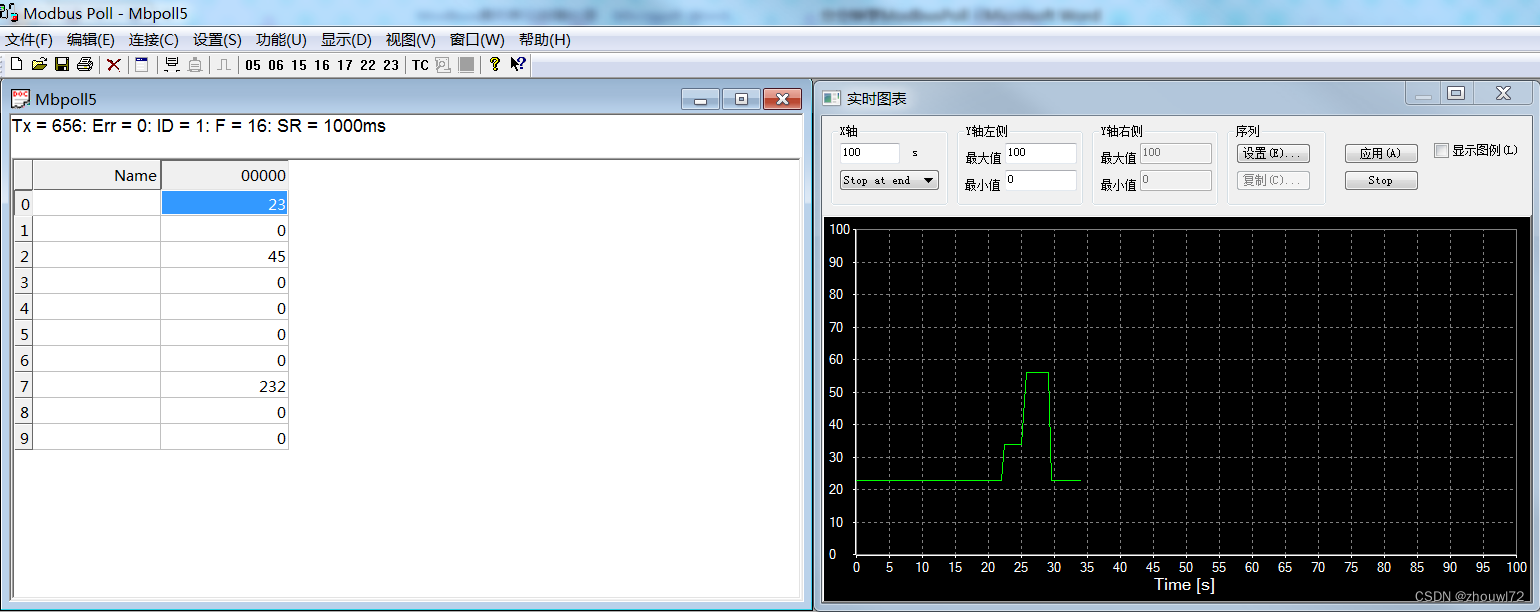Select function 17 in toolbar
This screenshot has height=612, width=1540.
(345, 65)
